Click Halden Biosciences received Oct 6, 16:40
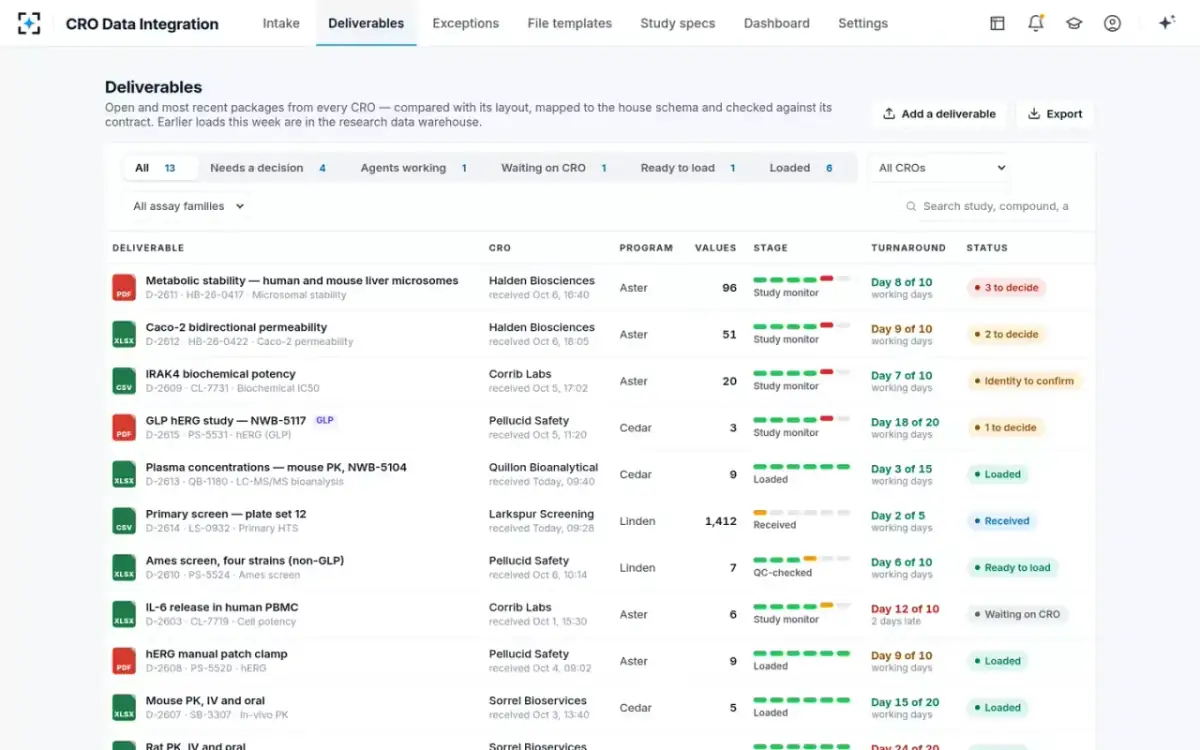Screen dimensions: 1200x750 (542, 288)
